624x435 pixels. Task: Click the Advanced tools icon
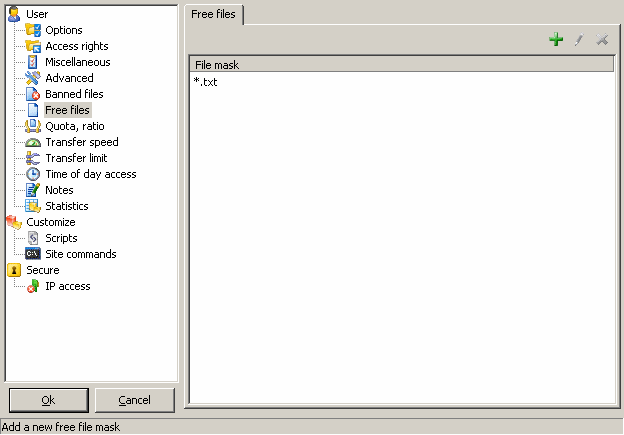(x=33, y=78)
